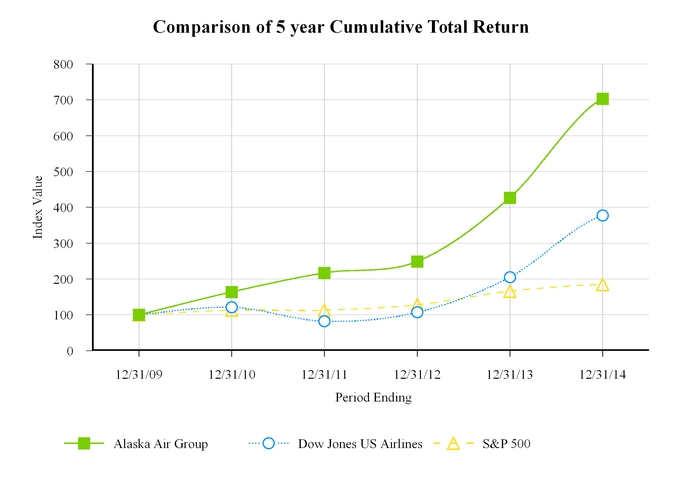Click the green square legend swatch

(x=84, y=443)
